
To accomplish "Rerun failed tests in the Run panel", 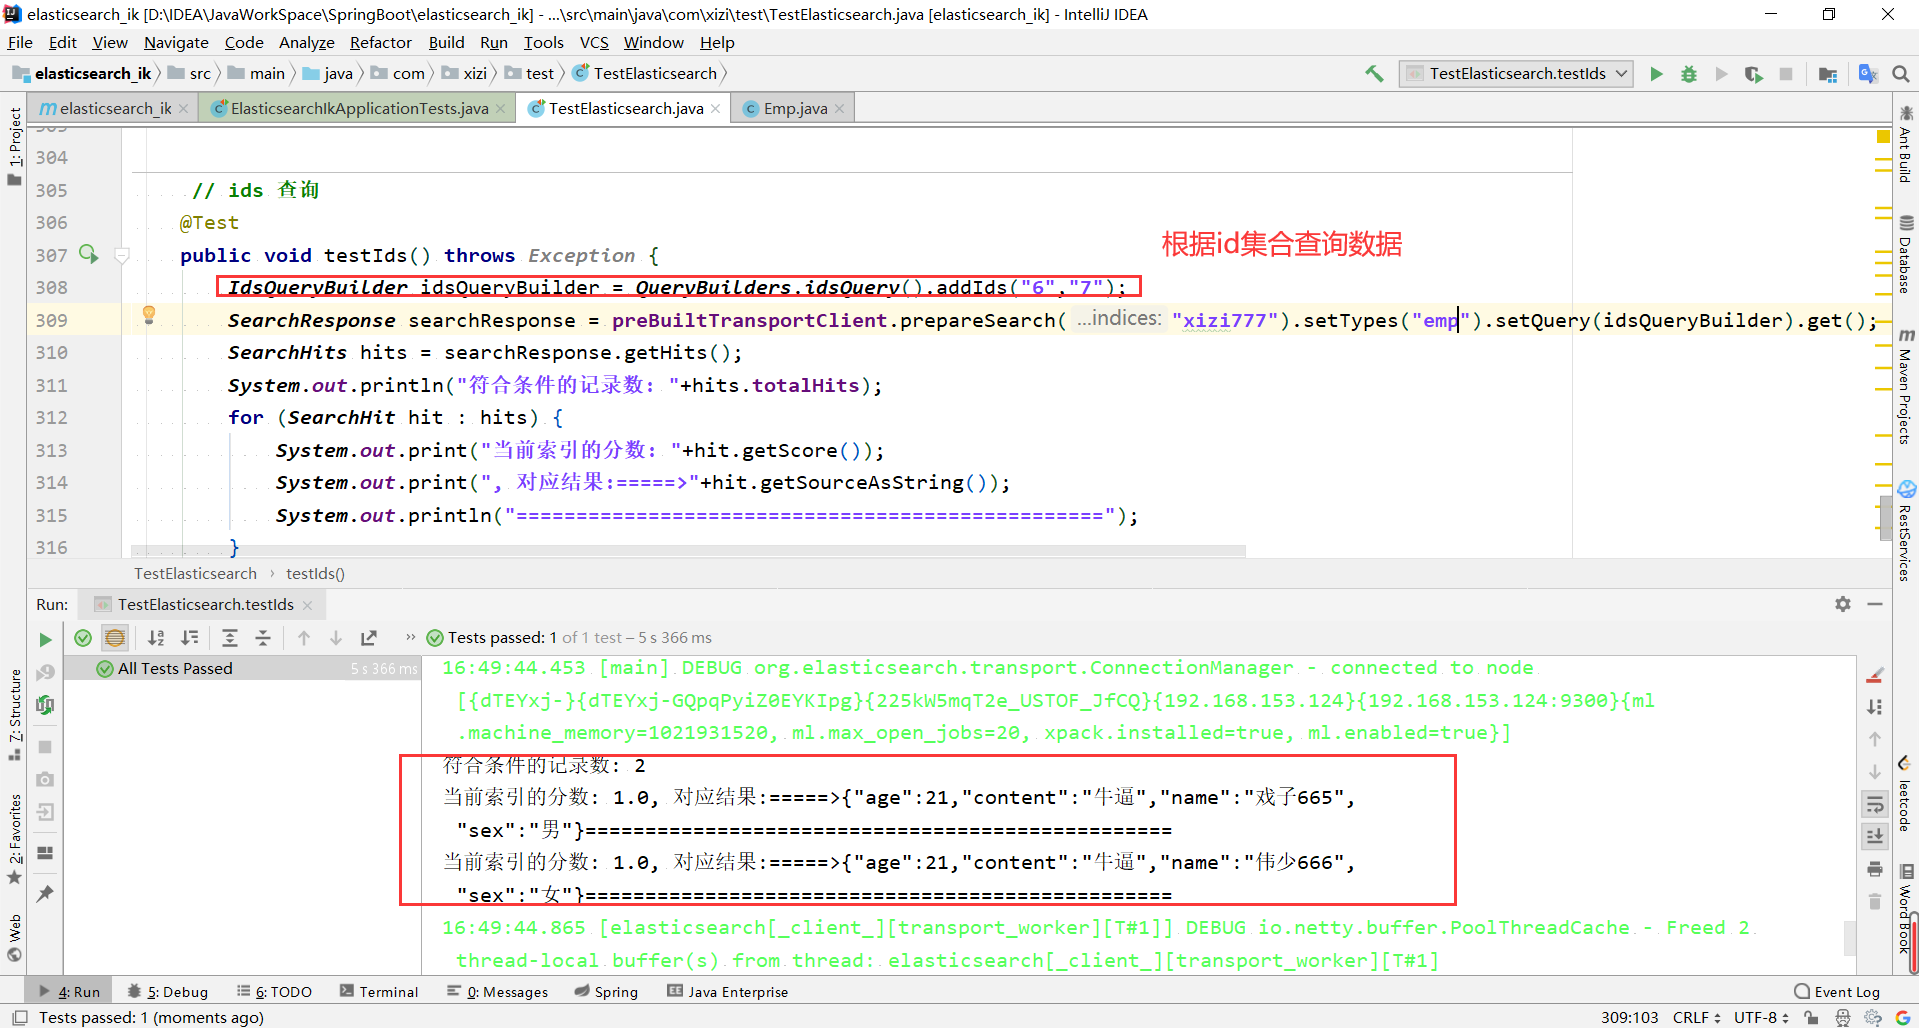I will 45,673.
